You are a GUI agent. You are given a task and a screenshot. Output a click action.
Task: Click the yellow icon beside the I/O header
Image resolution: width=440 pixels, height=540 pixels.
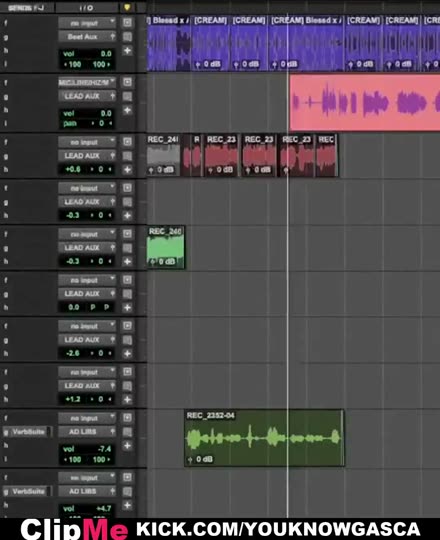click(x=127, y=7)
